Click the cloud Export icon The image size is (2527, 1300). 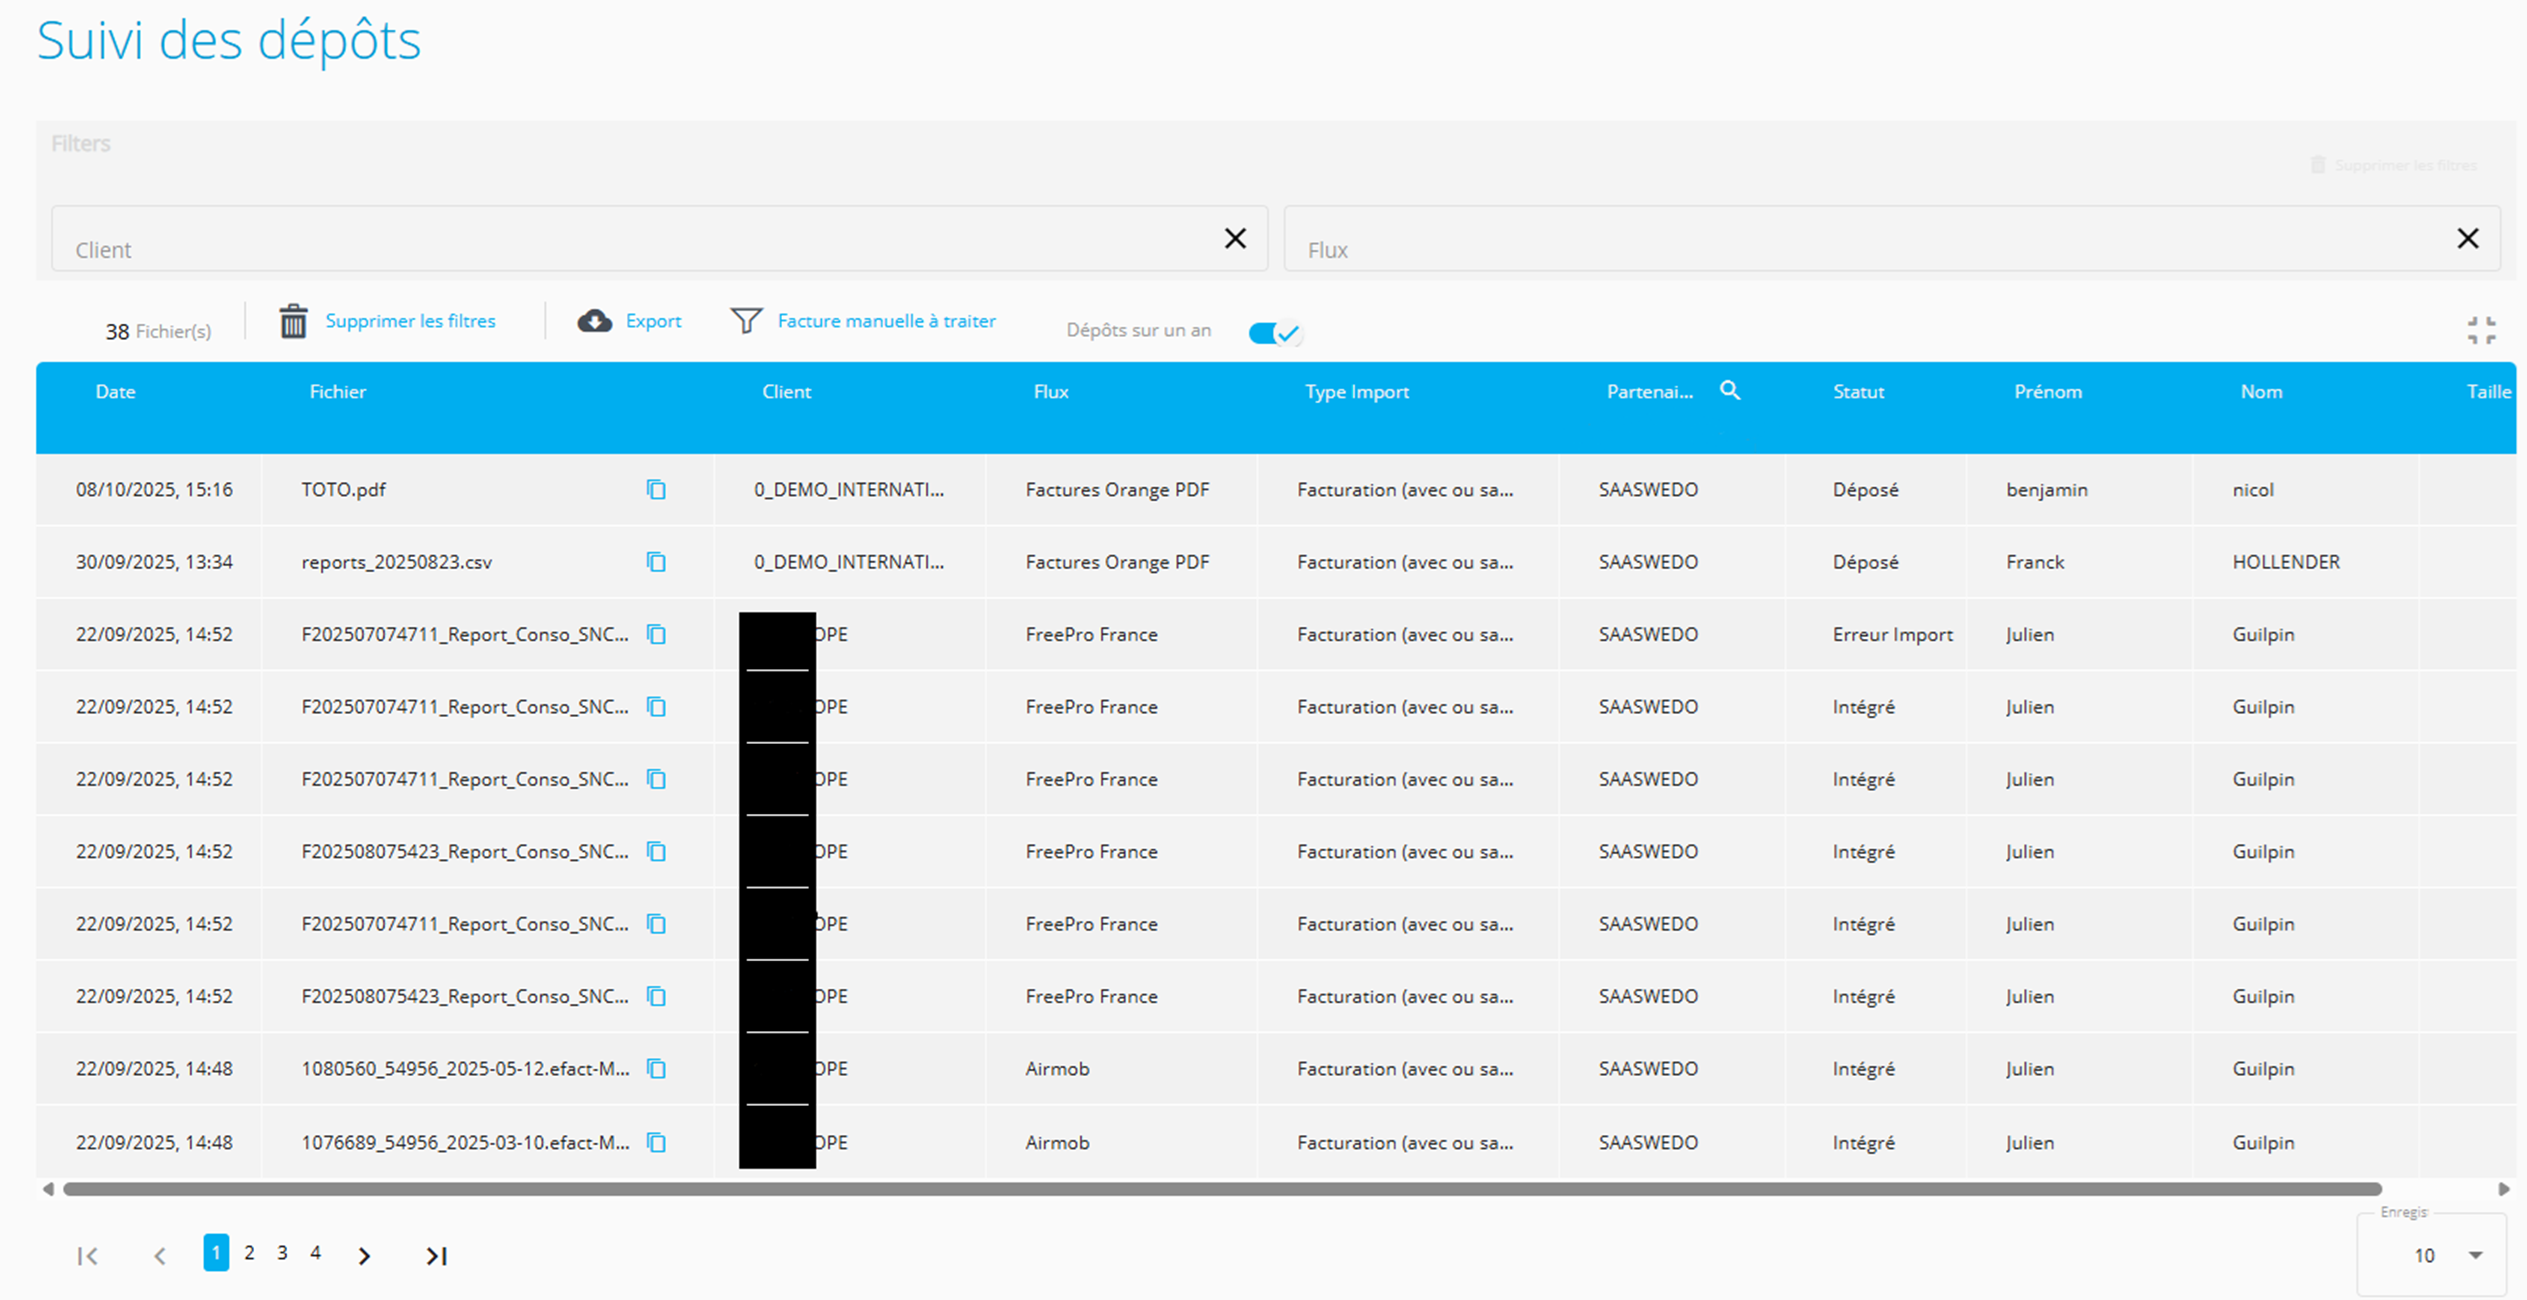click(x=595, y=321)
